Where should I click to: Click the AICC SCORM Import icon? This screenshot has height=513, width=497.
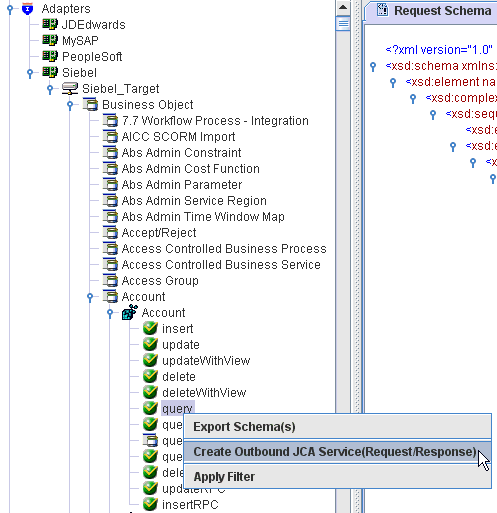[110, 137]
